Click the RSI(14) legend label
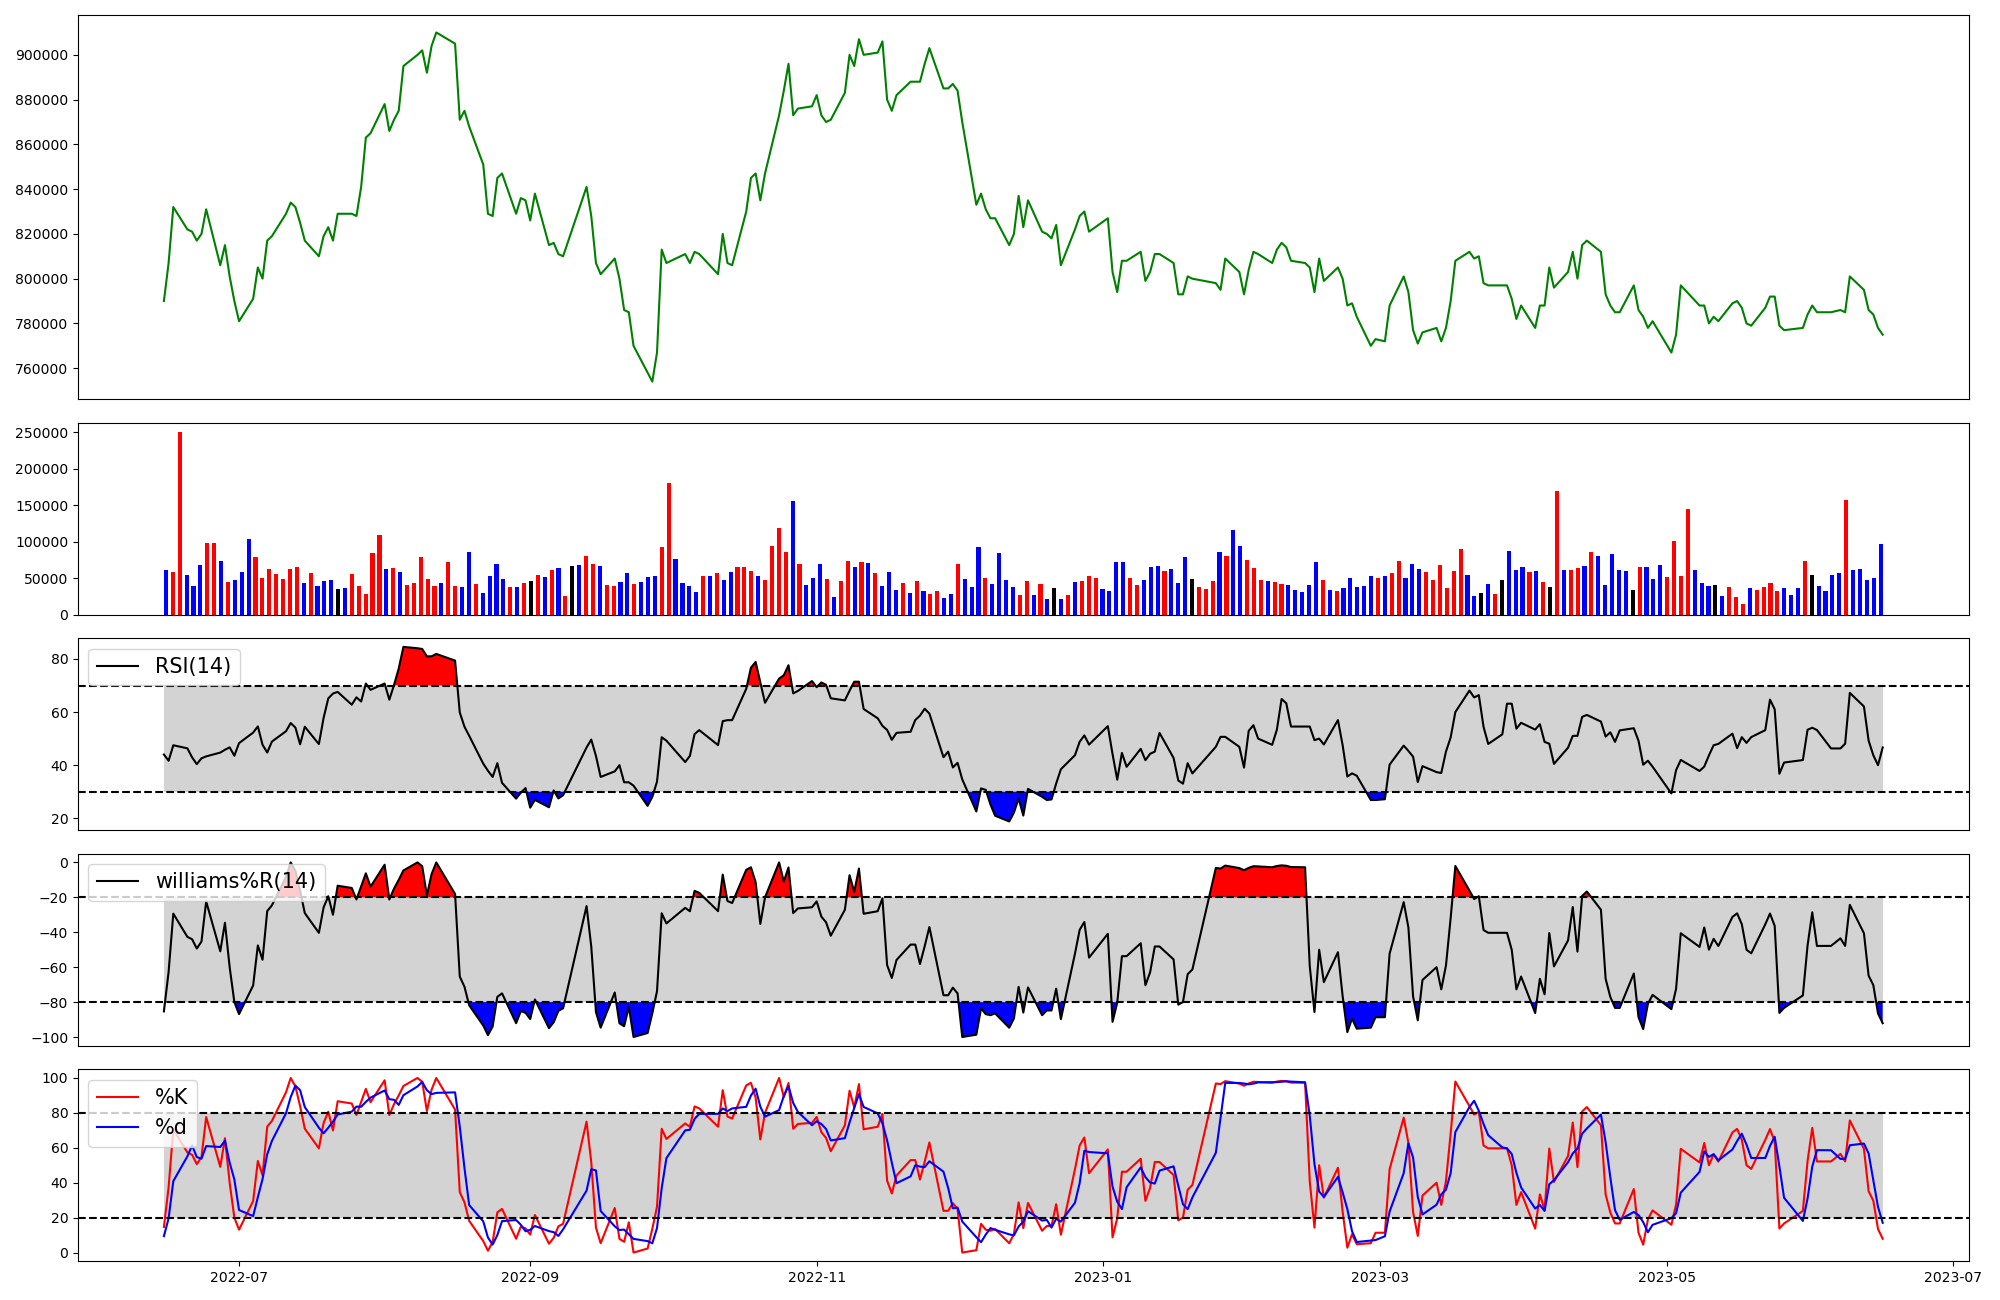This screenshot has height=1300, width=2000. (192, 666)
